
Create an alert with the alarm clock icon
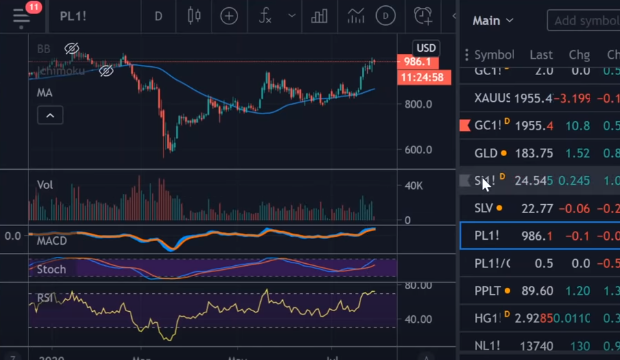click(422, 16)
